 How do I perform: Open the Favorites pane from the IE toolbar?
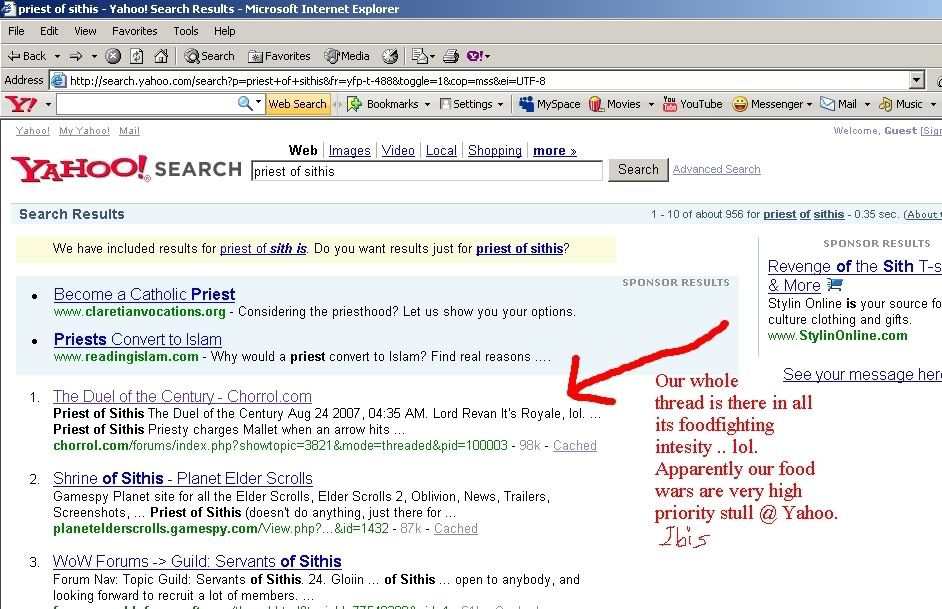(x=279, y=56)
